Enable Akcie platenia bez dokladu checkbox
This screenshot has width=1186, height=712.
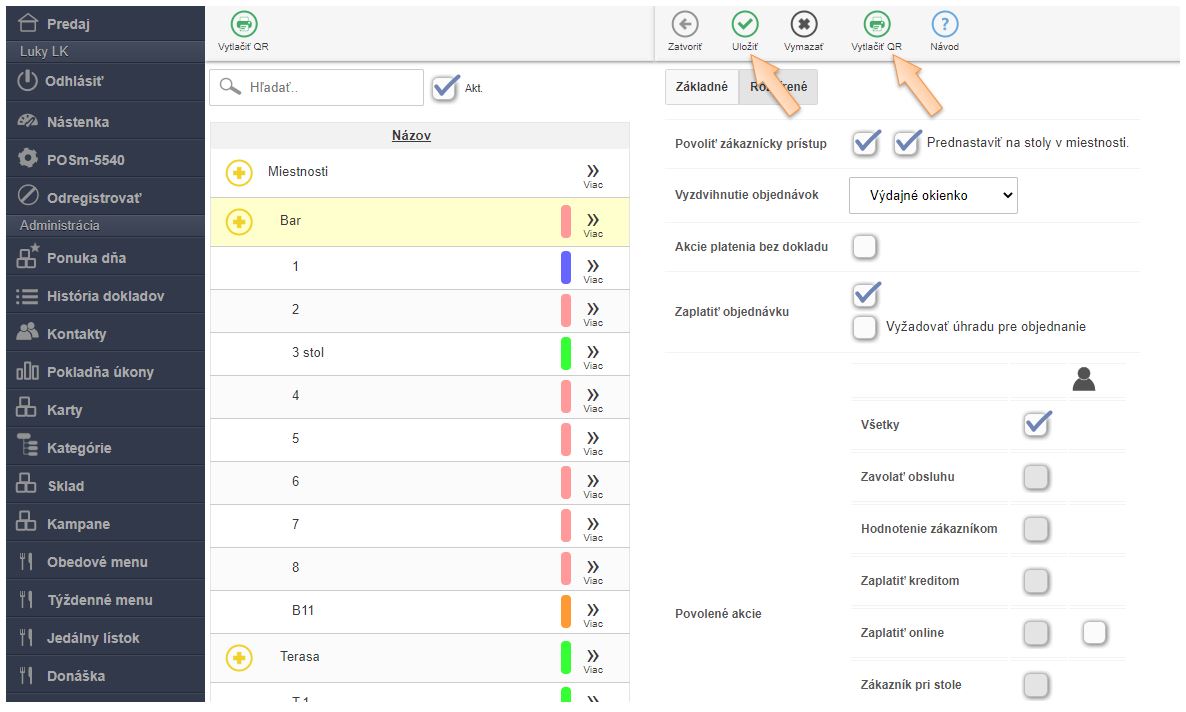click(x=865, y=246)
